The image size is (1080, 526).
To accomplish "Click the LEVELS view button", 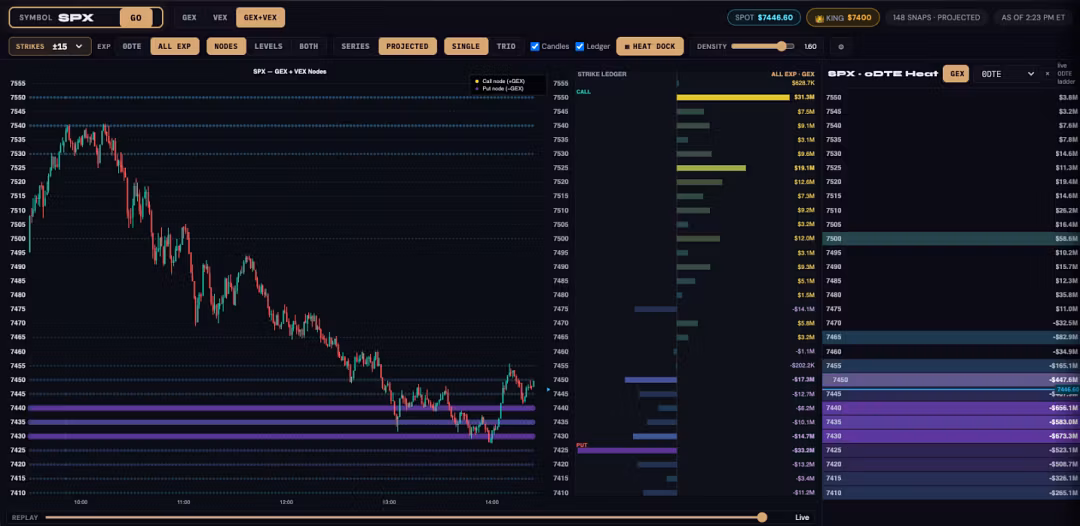I will tap(268, 47).
